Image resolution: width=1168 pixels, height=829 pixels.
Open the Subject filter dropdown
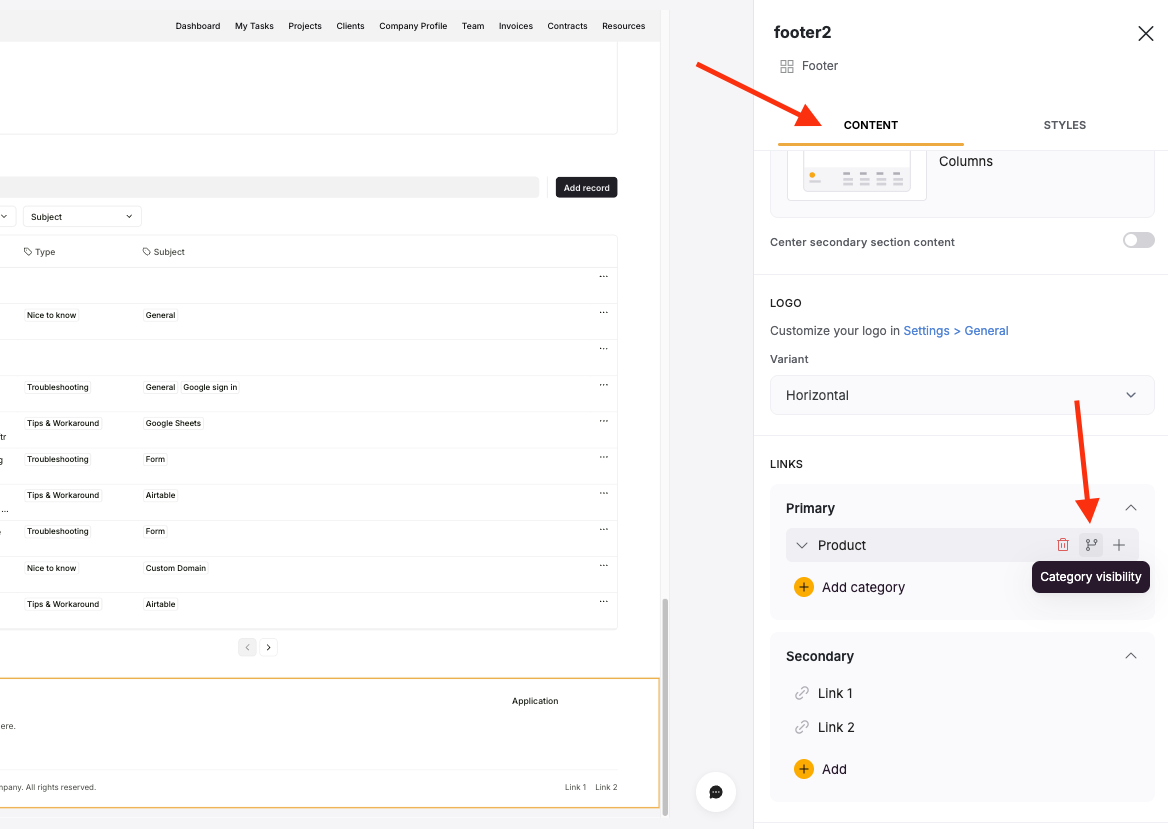[82, 217]
